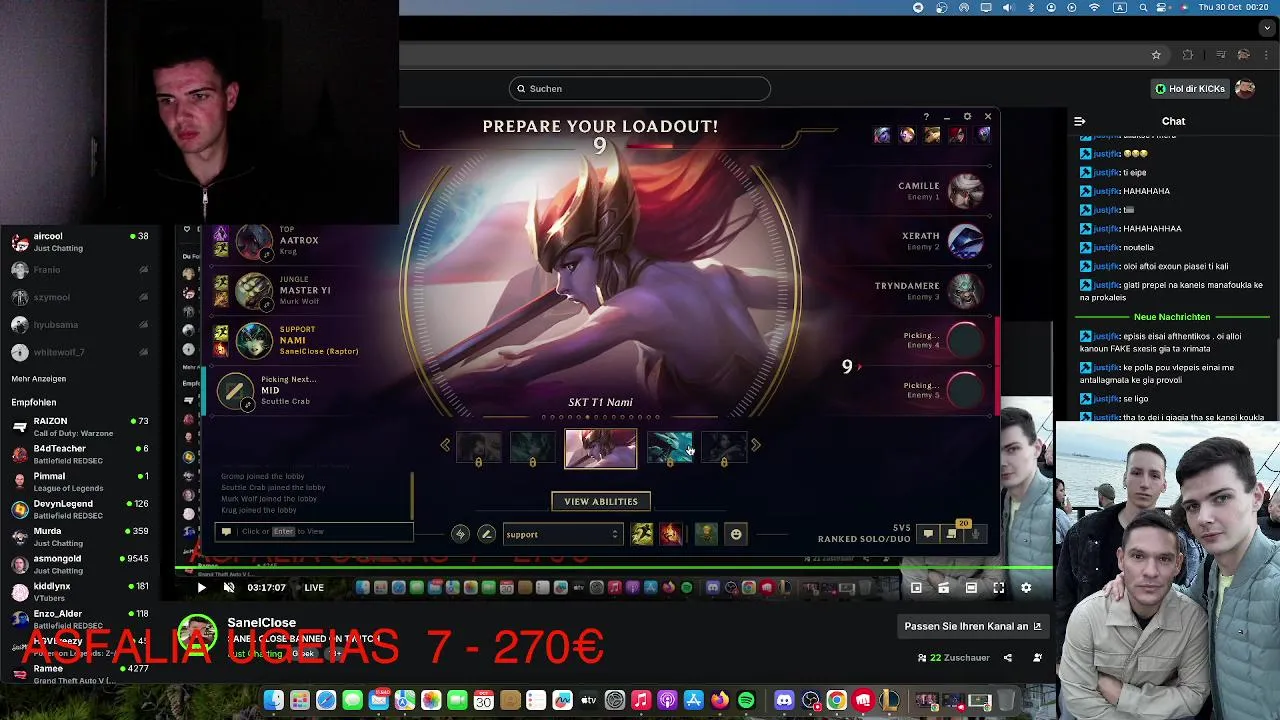Image resolution: width=1280 pixels, height=720 pixels.
Task: Open Google Chrome from the Dock
Action: click(836, 701)
